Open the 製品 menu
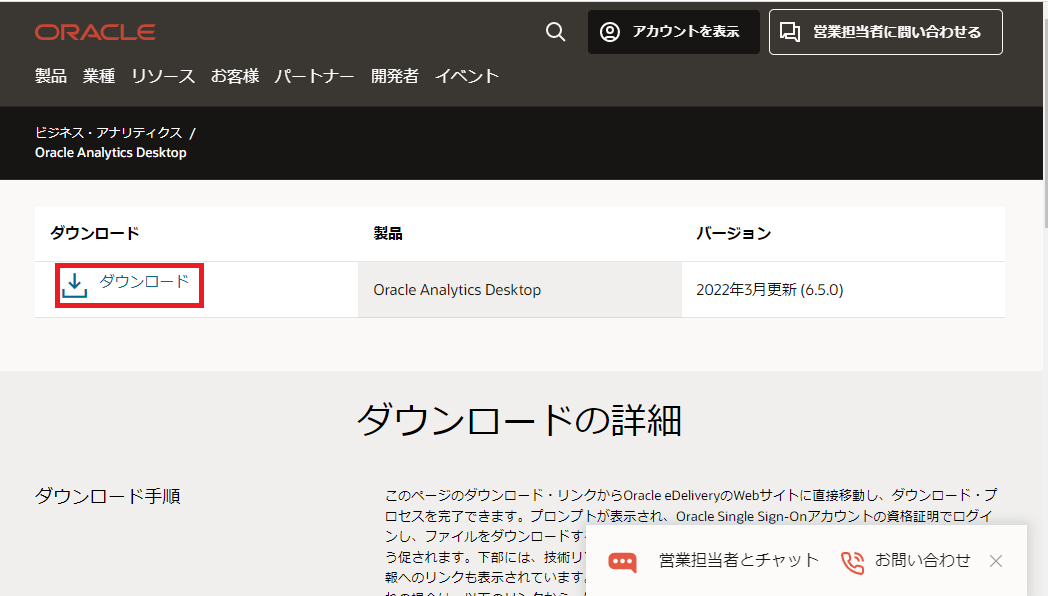This screenshot has height=596, width=1048. 51,75
